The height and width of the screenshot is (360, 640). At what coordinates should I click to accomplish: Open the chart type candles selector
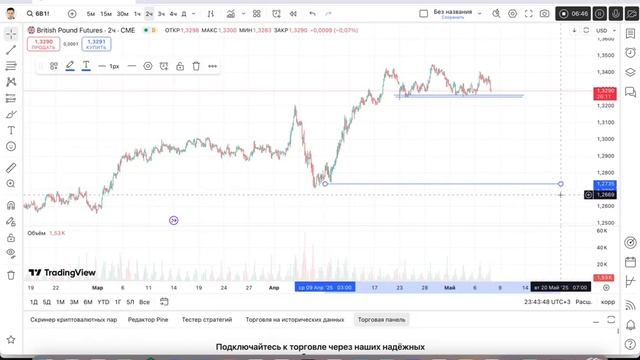[211, 14]
